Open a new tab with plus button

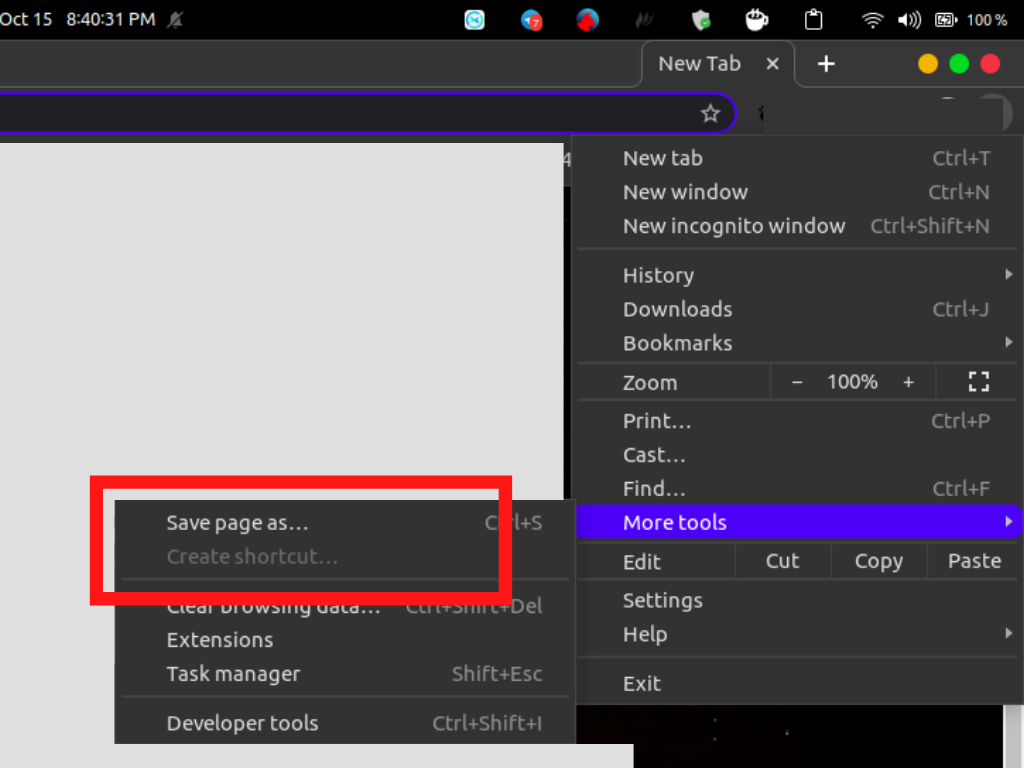click(x=826, y=64)
